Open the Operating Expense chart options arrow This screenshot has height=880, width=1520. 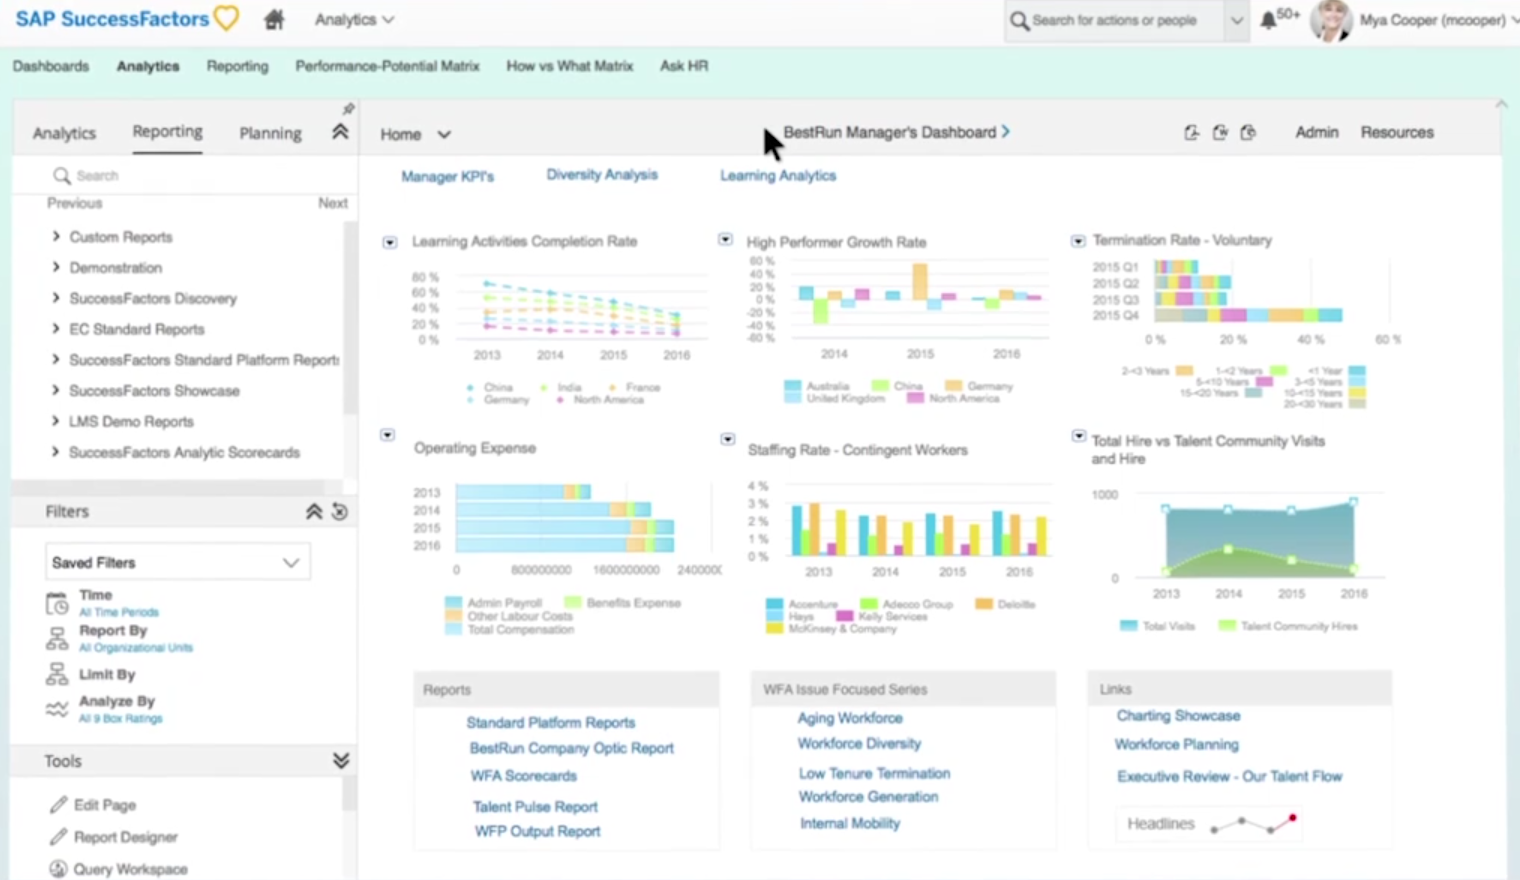388,434
